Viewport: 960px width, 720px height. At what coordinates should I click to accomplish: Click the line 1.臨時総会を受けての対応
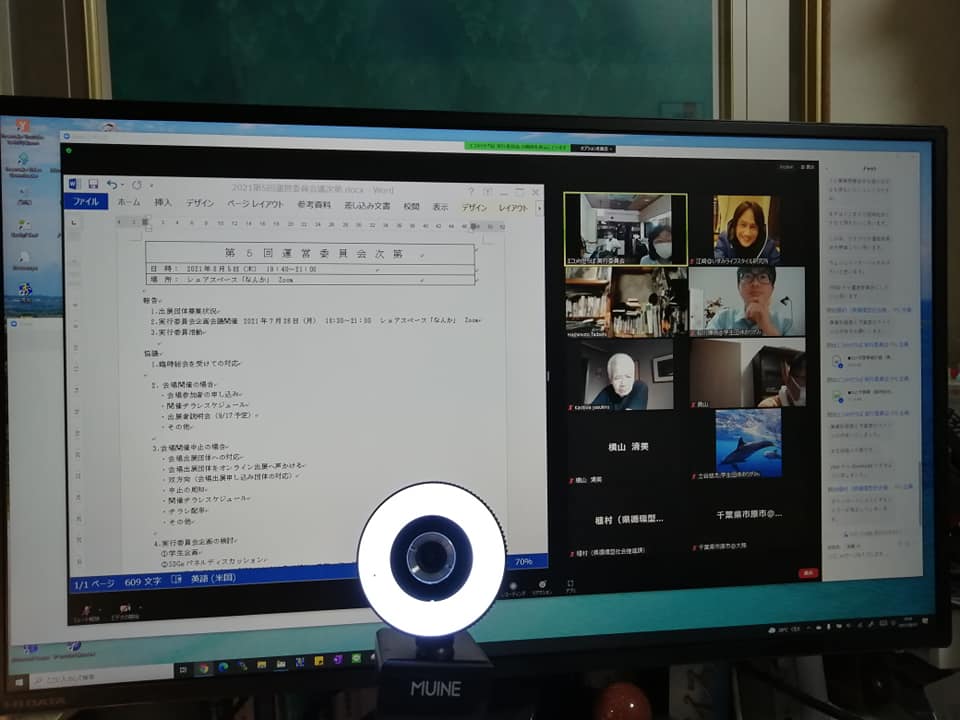pos(195,364)
